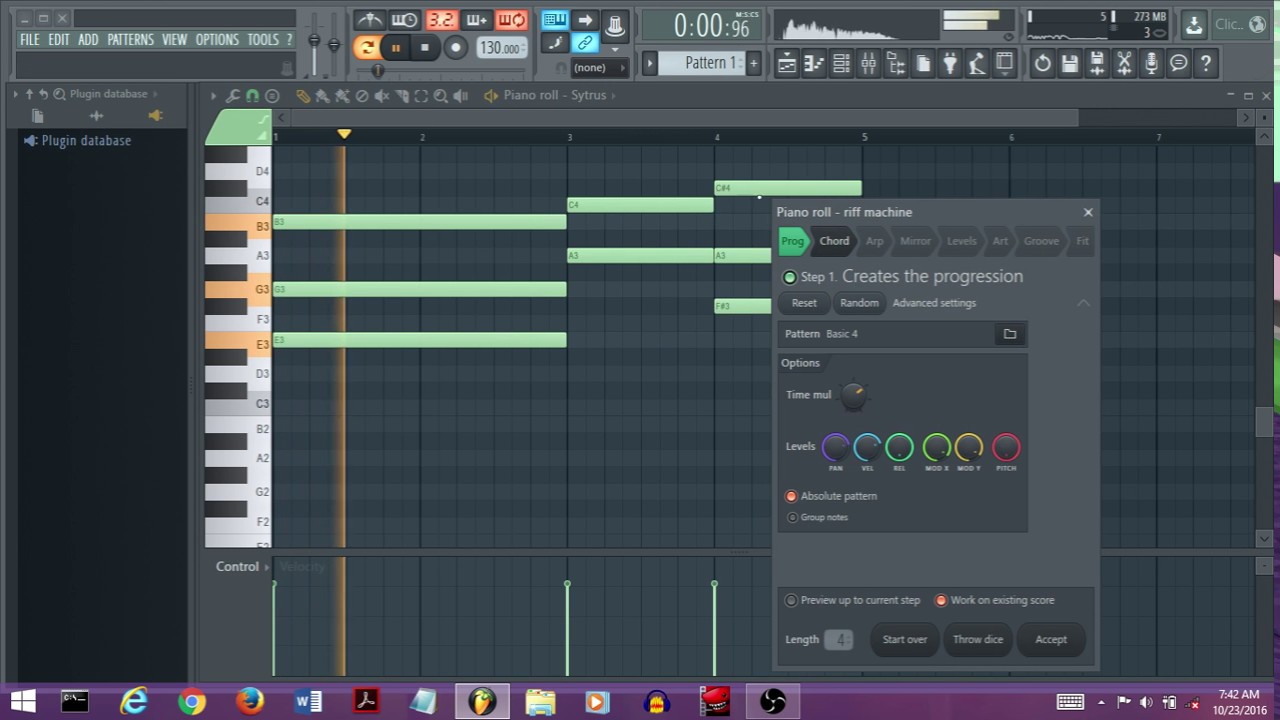Screen dimensions: 1280x720
Task: Open the stamp tool icon
Action: click(272, 96)
